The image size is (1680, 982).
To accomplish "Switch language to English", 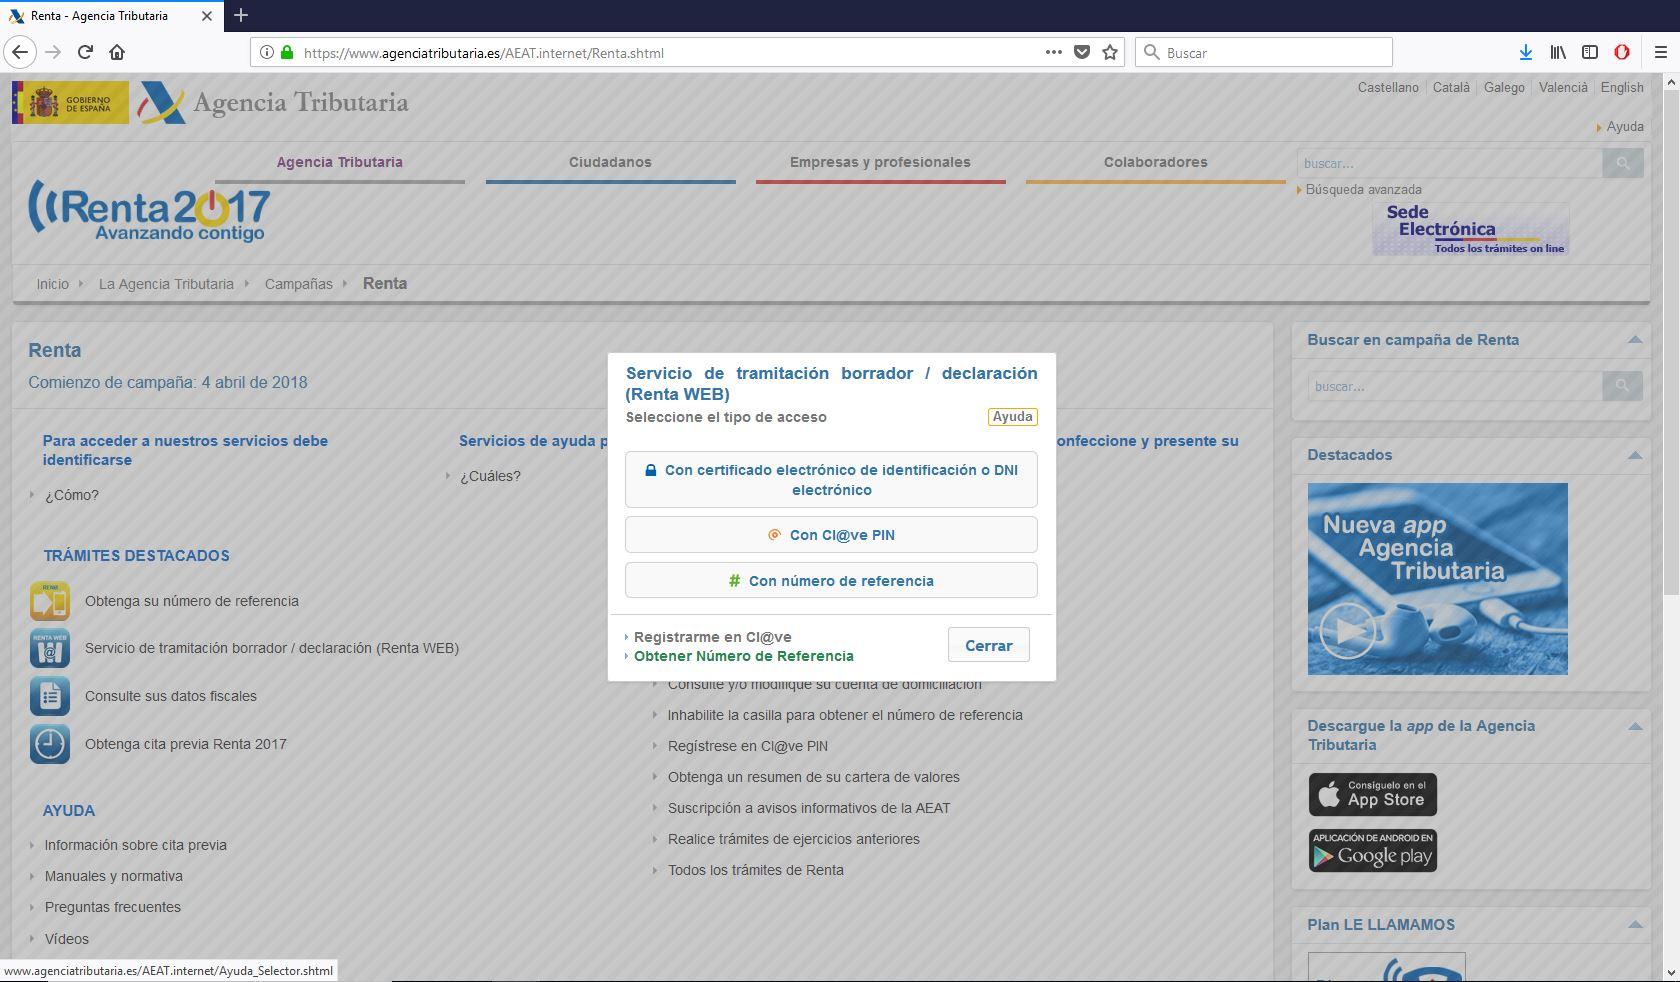I will (x=1622, y=87).
